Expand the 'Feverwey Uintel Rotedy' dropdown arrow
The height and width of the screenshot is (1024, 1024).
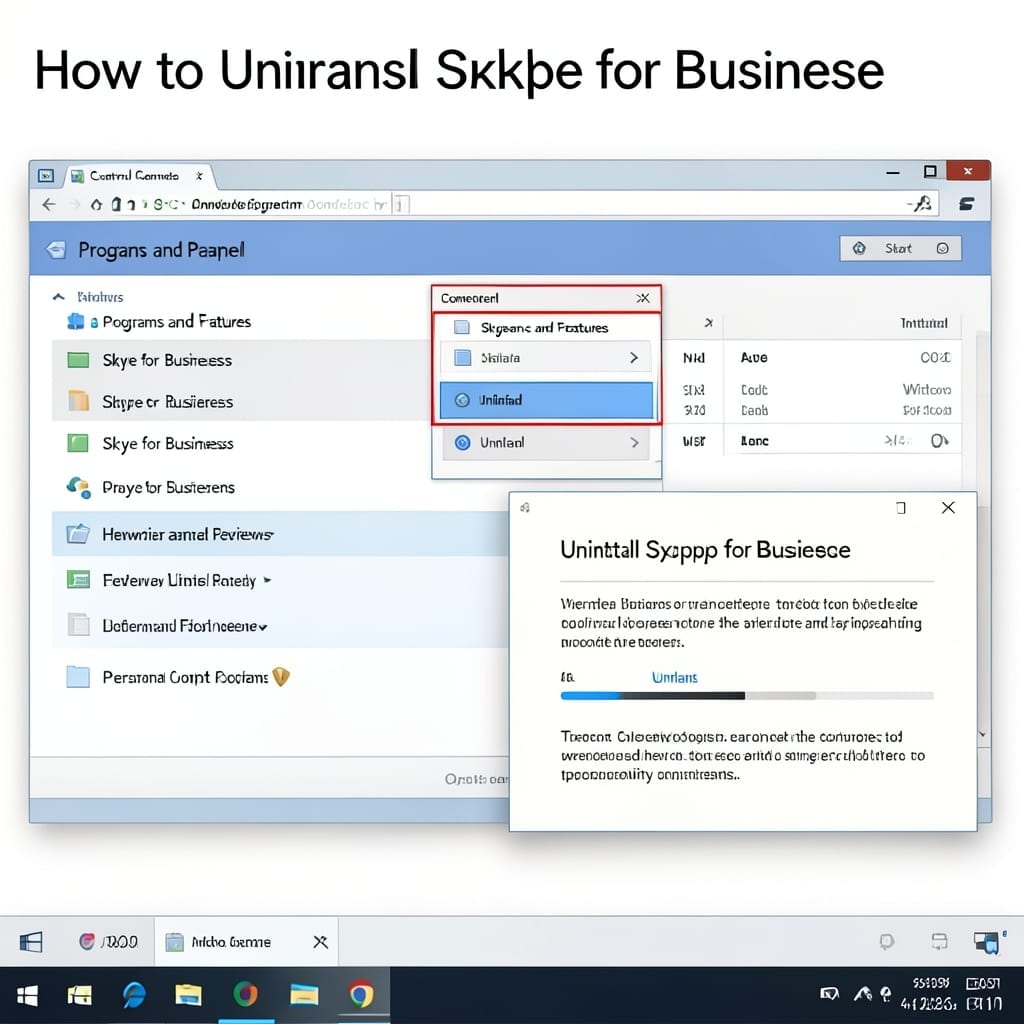click(267, 580)
